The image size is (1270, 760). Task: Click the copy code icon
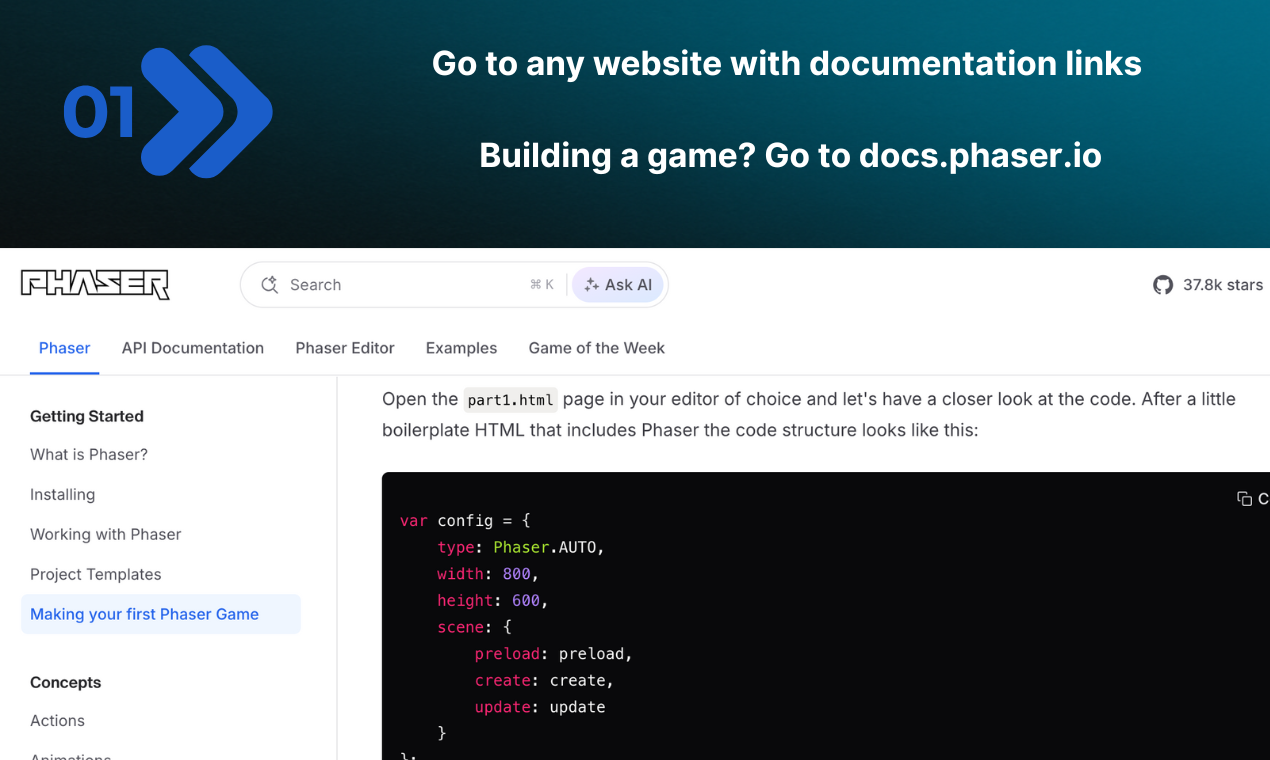pyautogui.click(x=1244, y=498)
